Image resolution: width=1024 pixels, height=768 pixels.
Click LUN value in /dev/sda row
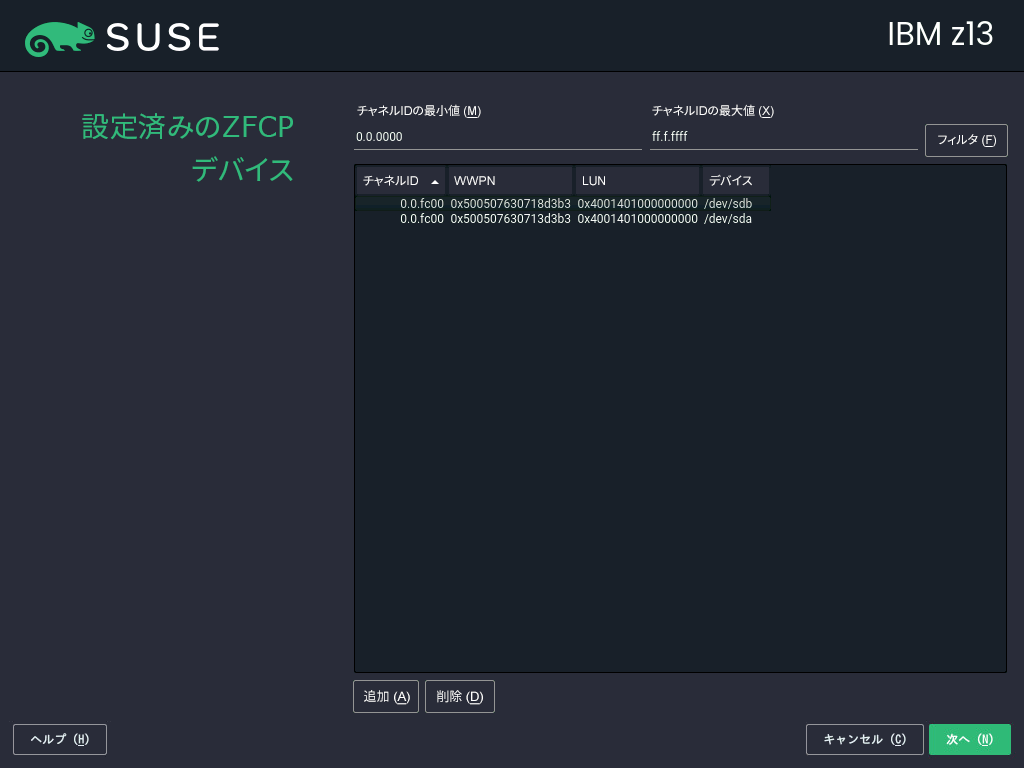(x=637, y=219)
